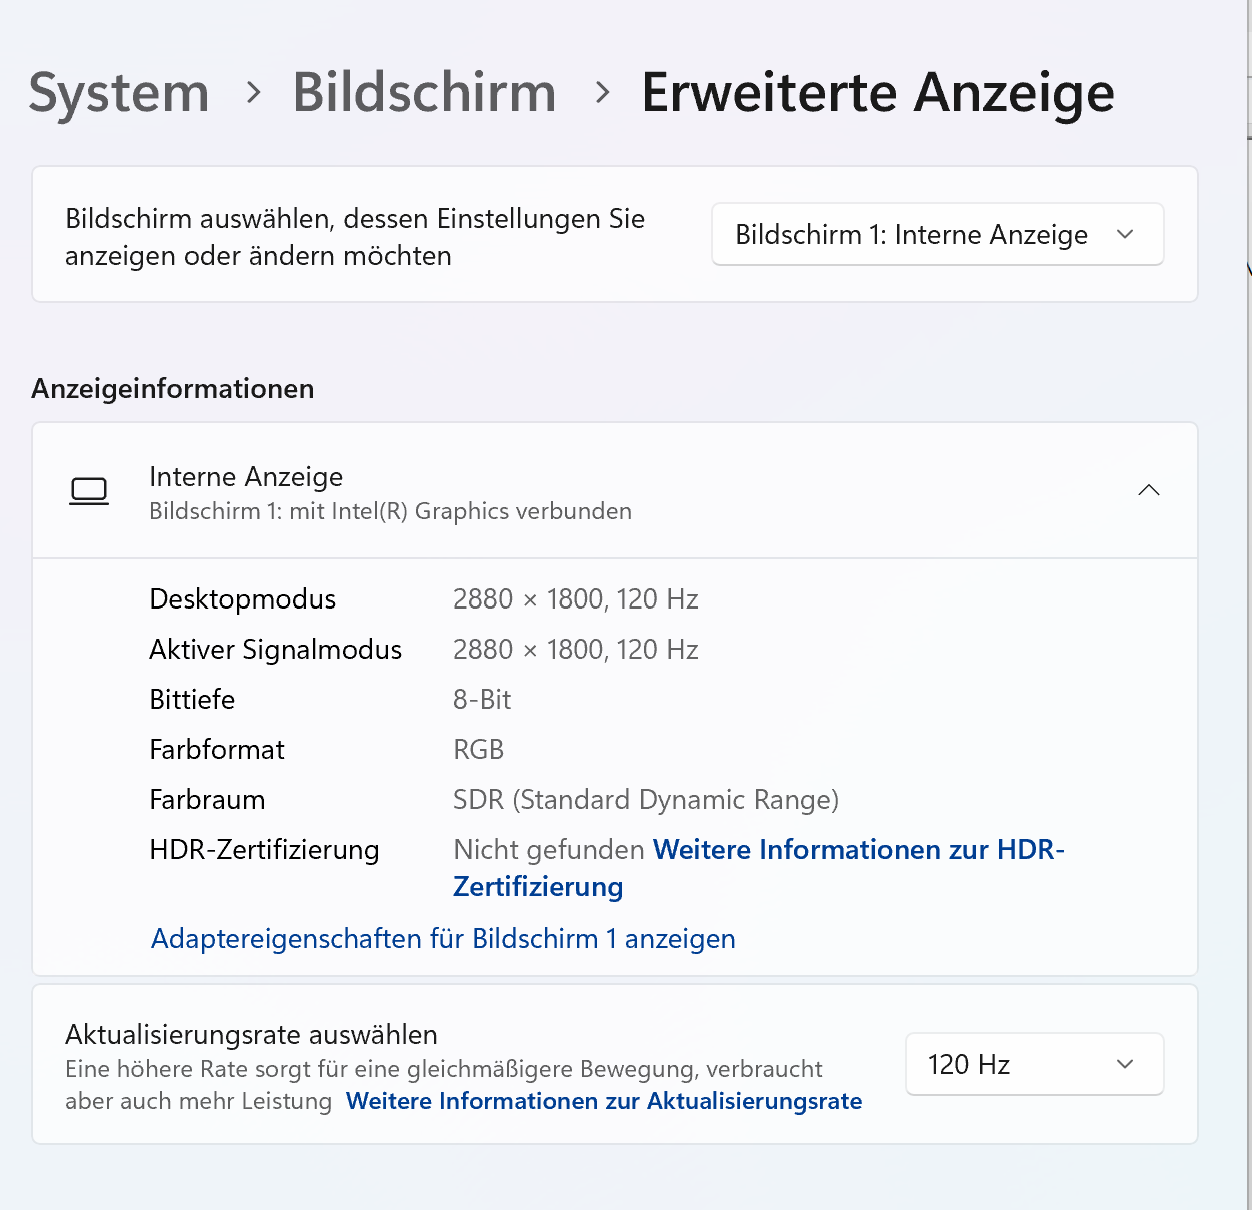The width and height of the screenshot is (1252, 1210).
Task: Click the arrow before Erweiterte Anzeige
Action: point(602,93)
